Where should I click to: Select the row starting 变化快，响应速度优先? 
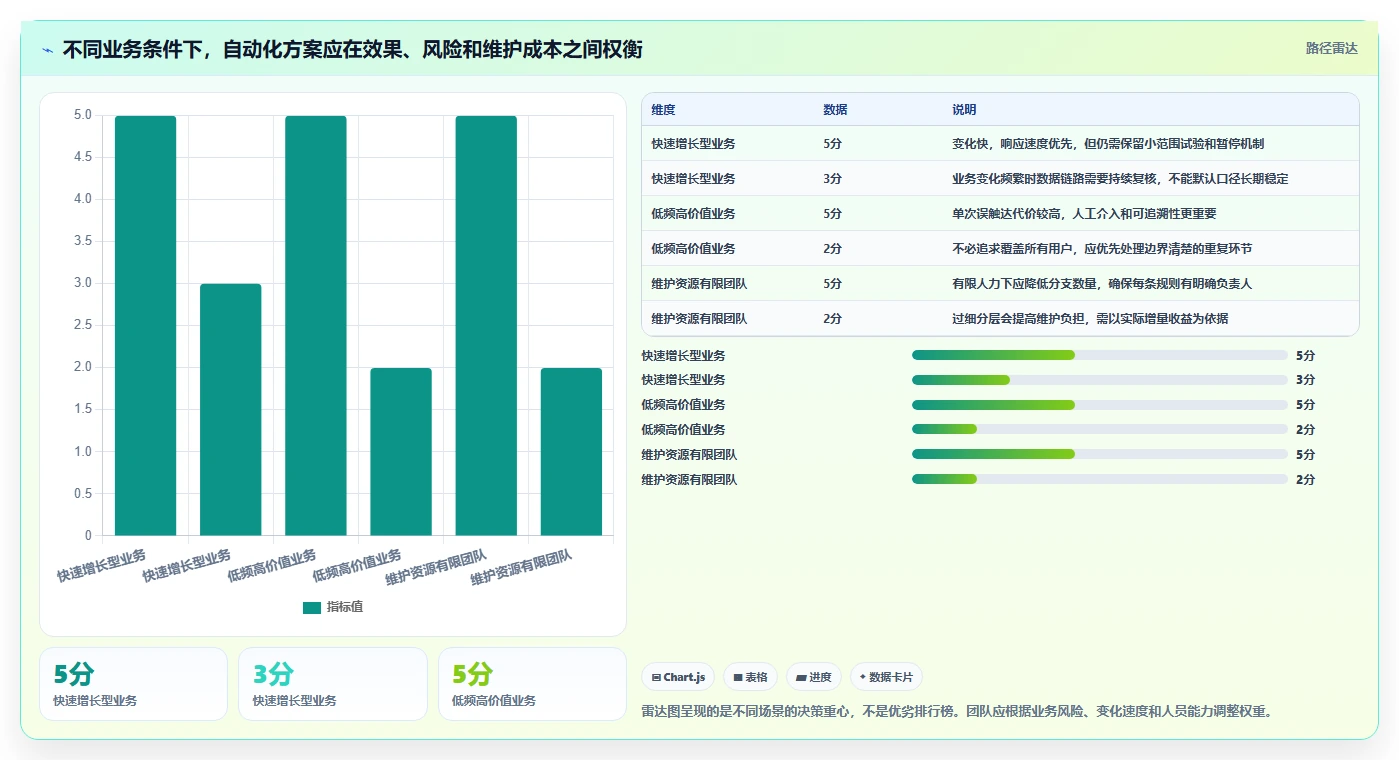pyautogui.click(x=1000, y=144)
